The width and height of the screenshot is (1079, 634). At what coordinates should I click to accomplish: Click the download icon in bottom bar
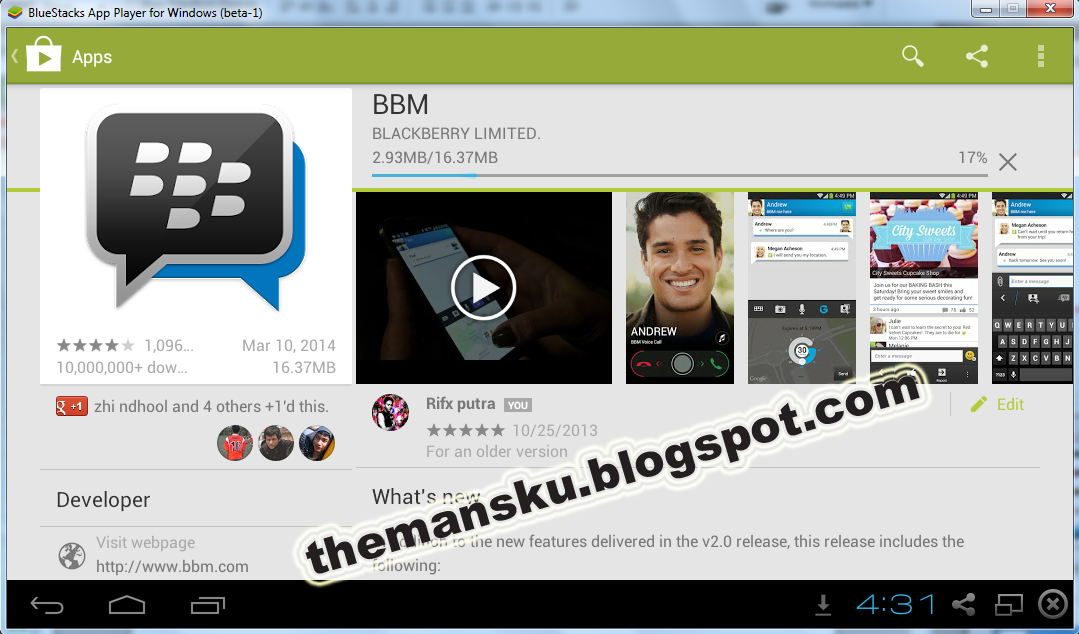point(823,605)
